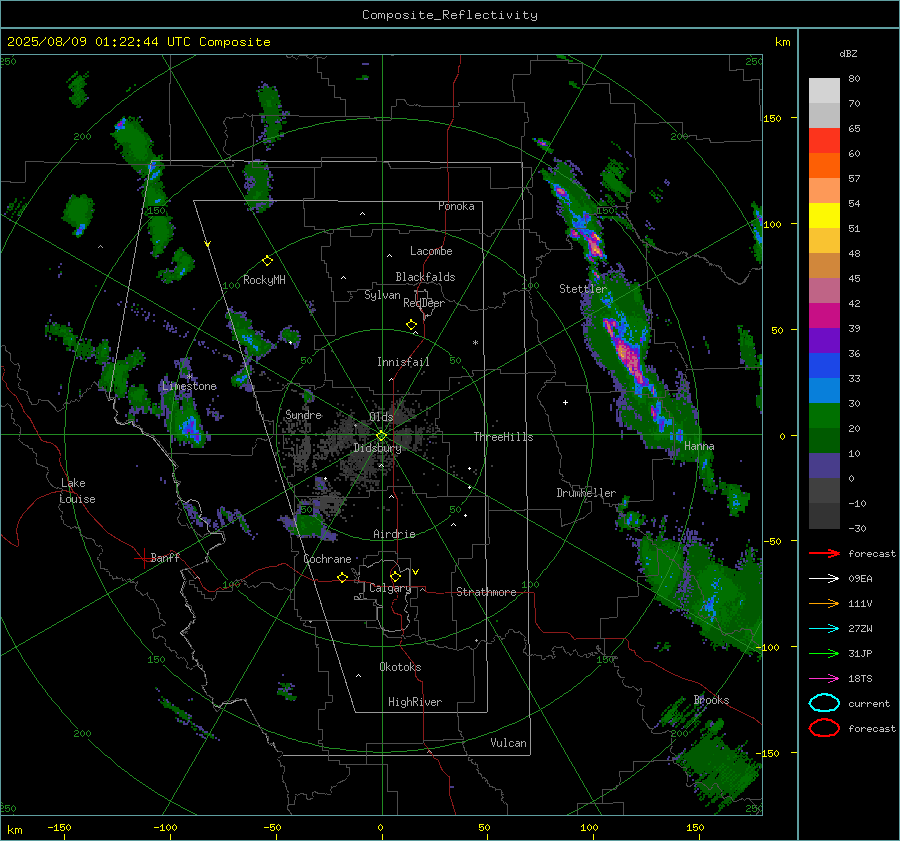The image size is (900, 841).
Task: Click the orange 111V arrow legend icon
Action: pyautogui.click(x=824, y=603)
